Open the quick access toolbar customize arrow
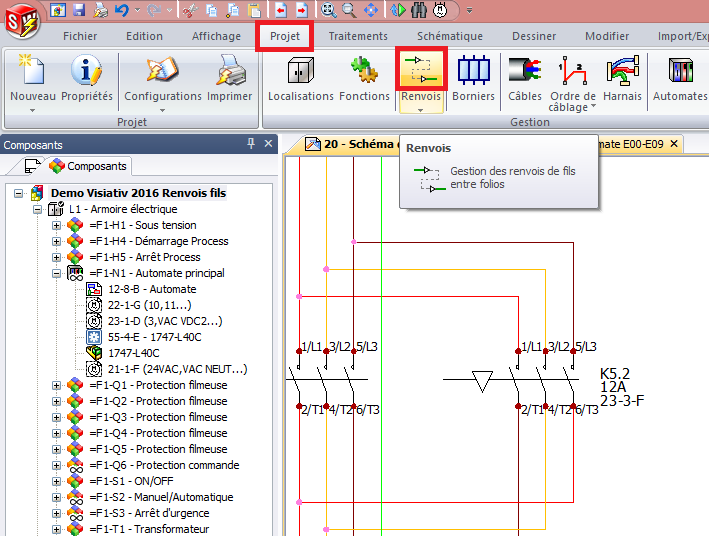The width and height of the screenshot is (709, 536). click(469, 10)
